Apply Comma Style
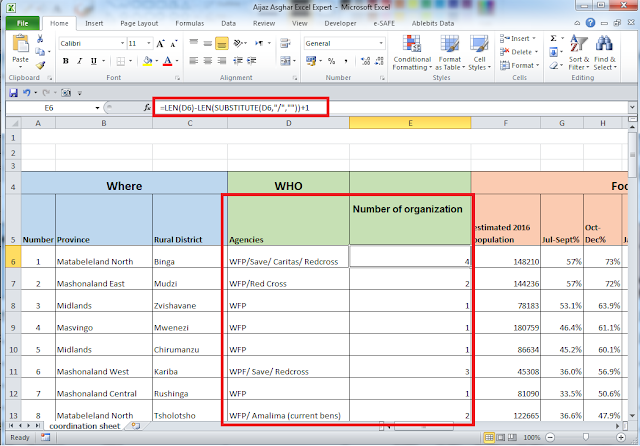The height and width of the screenshot is (446, 640). (x=346, y=61)
